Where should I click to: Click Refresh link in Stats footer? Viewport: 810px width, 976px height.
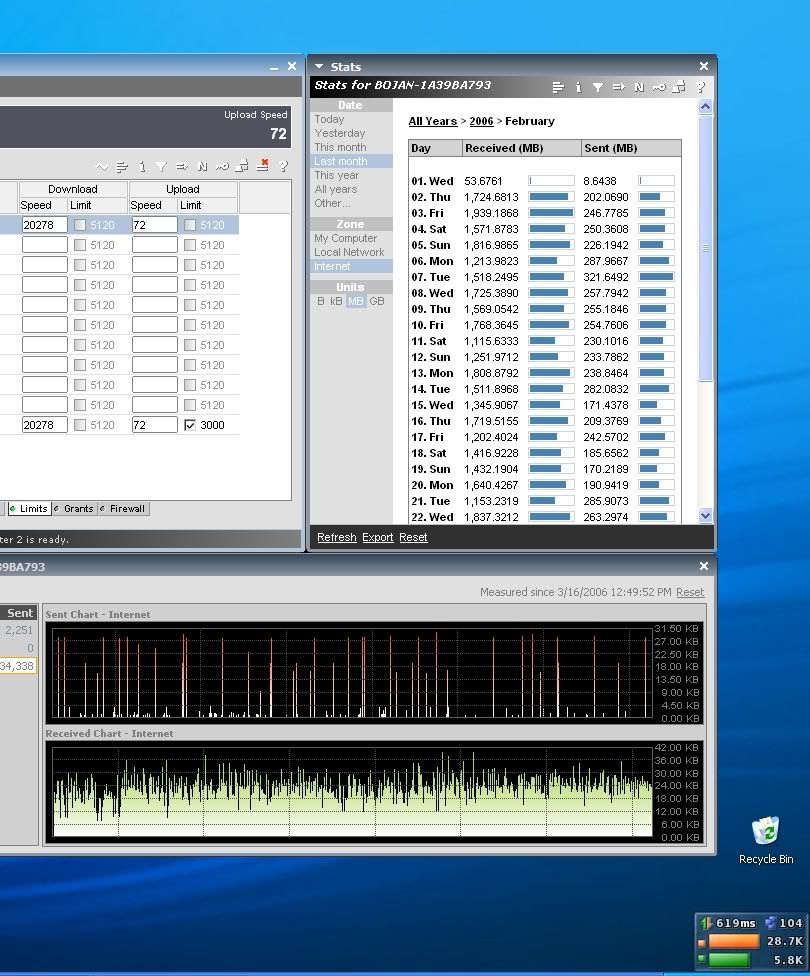[x=337, y=537]
